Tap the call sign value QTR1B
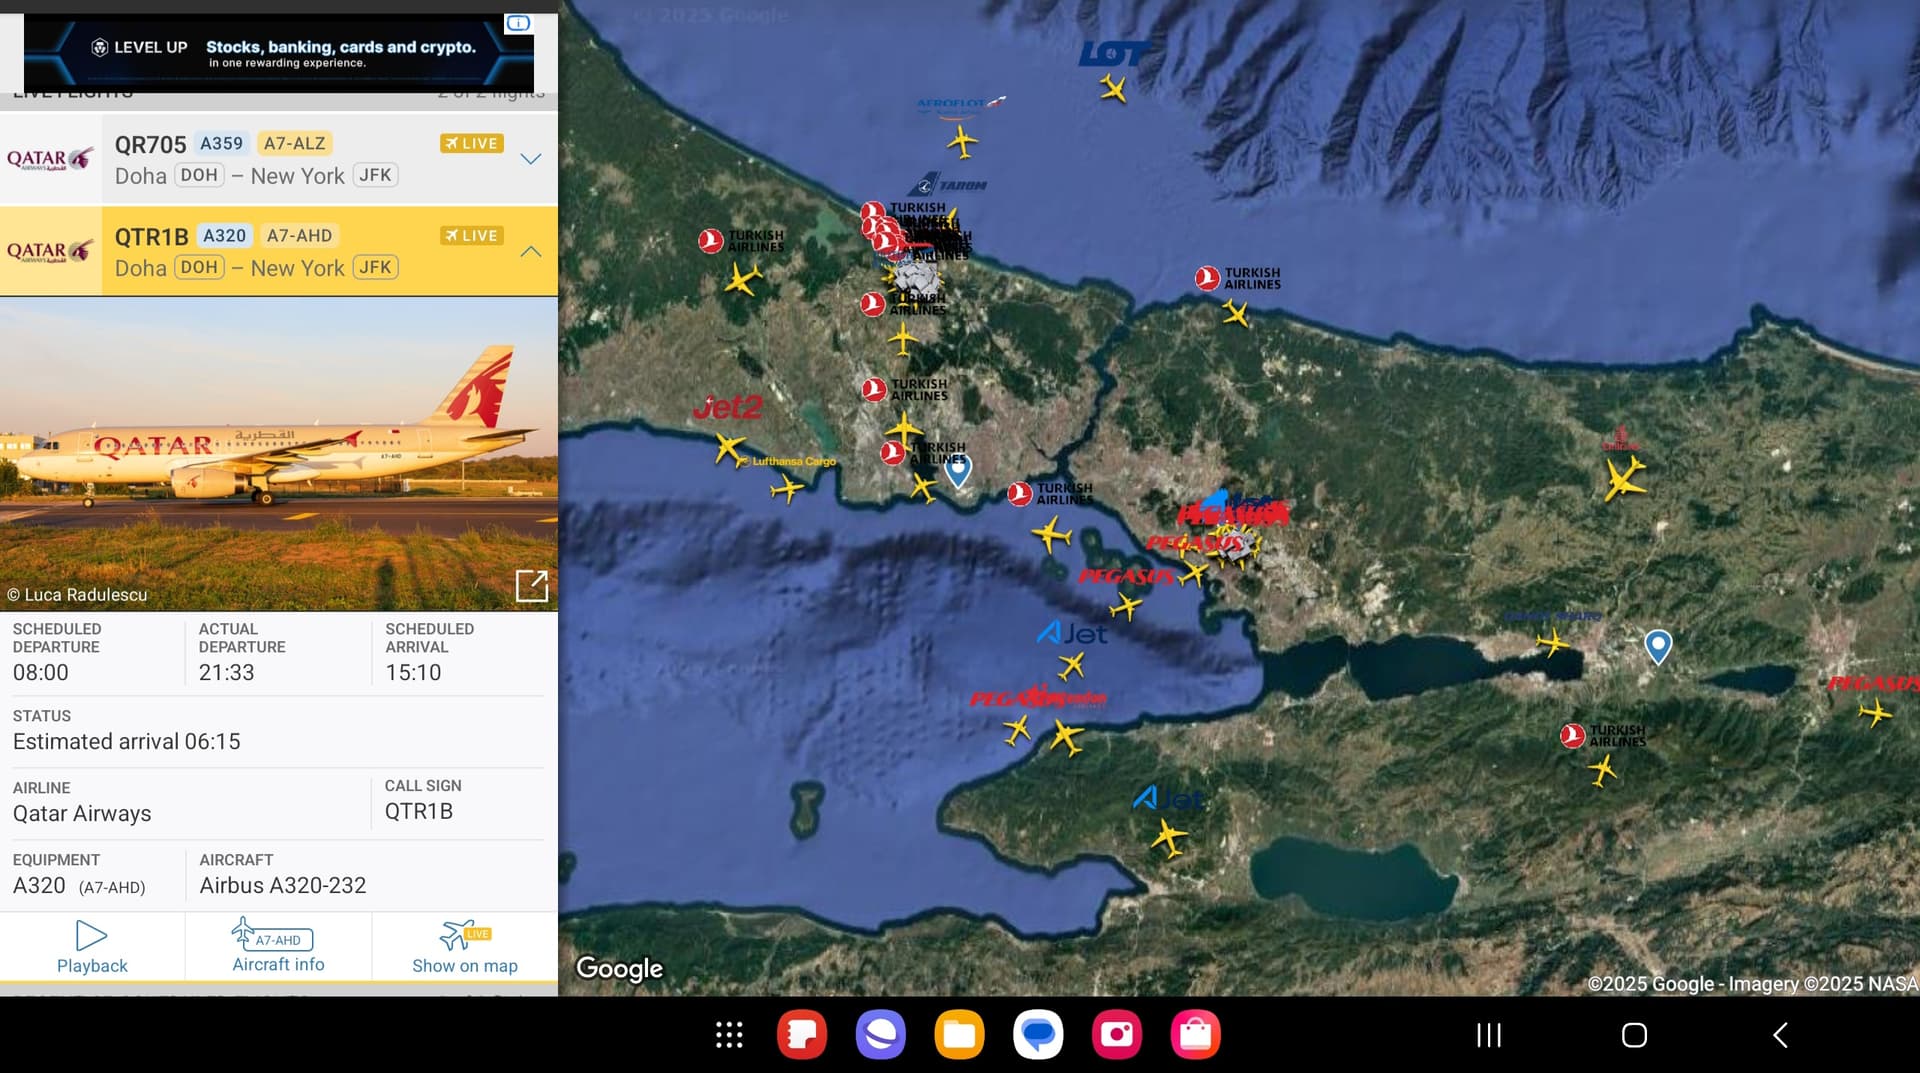The height and width of the screenshot is (1073, 1920). pos(419,811)
